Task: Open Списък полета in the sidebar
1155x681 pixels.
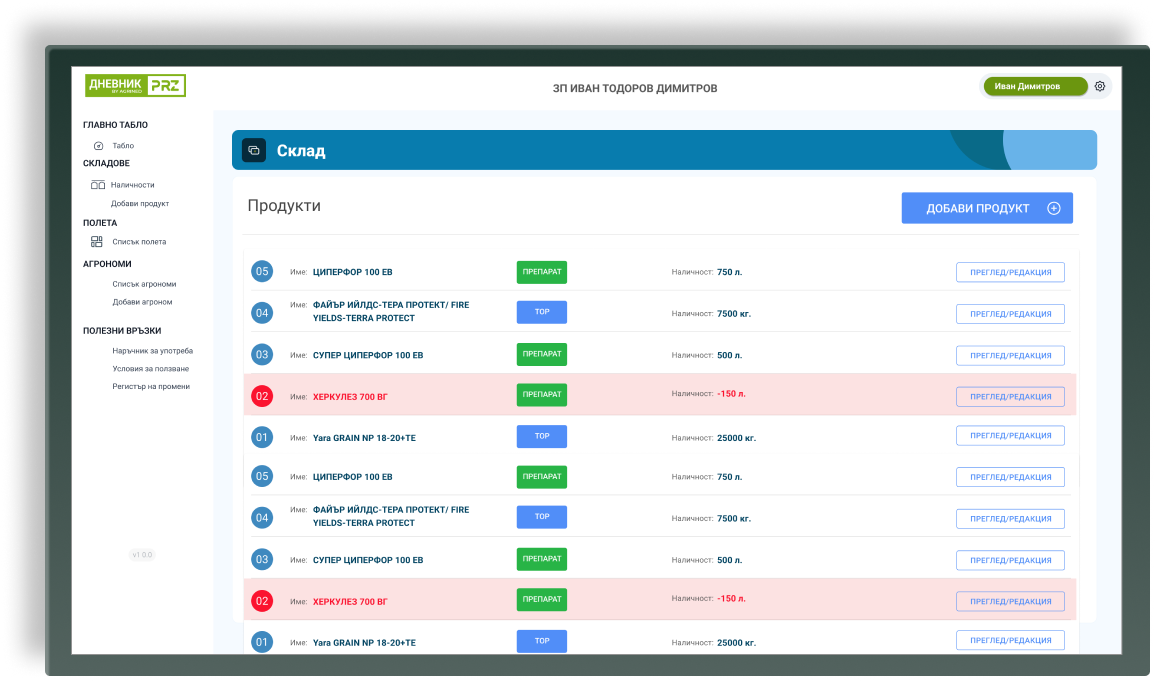Action: 139,241
